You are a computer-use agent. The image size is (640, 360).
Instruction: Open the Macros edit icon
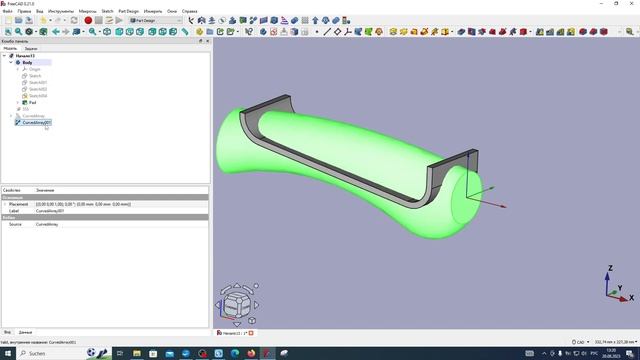pyautogui.click(x=109, y=20)
